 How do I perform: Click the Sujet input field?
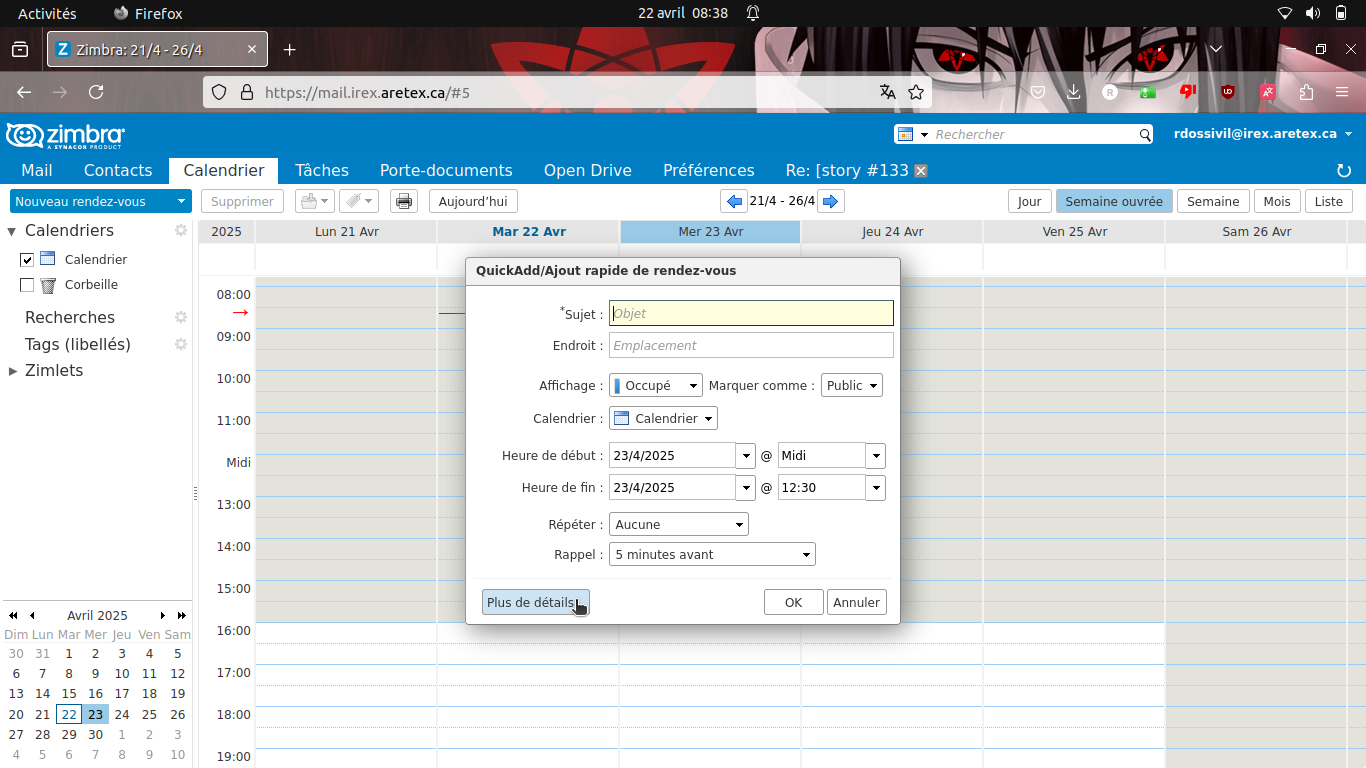tap(751, 314)
